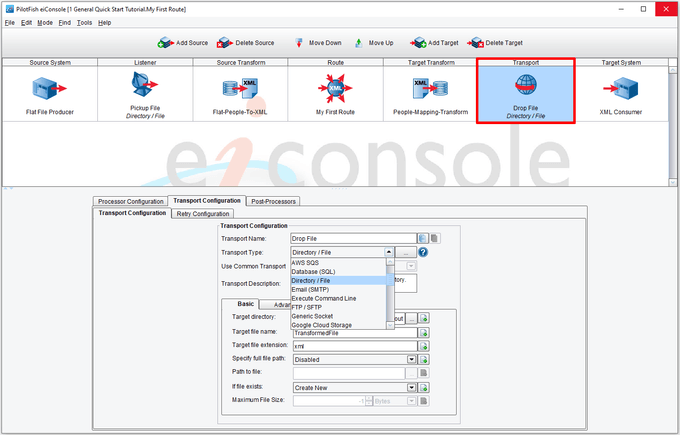Choose AWS SQS from transport type list
Screen dimensions: 680x435
pos(338,262)
